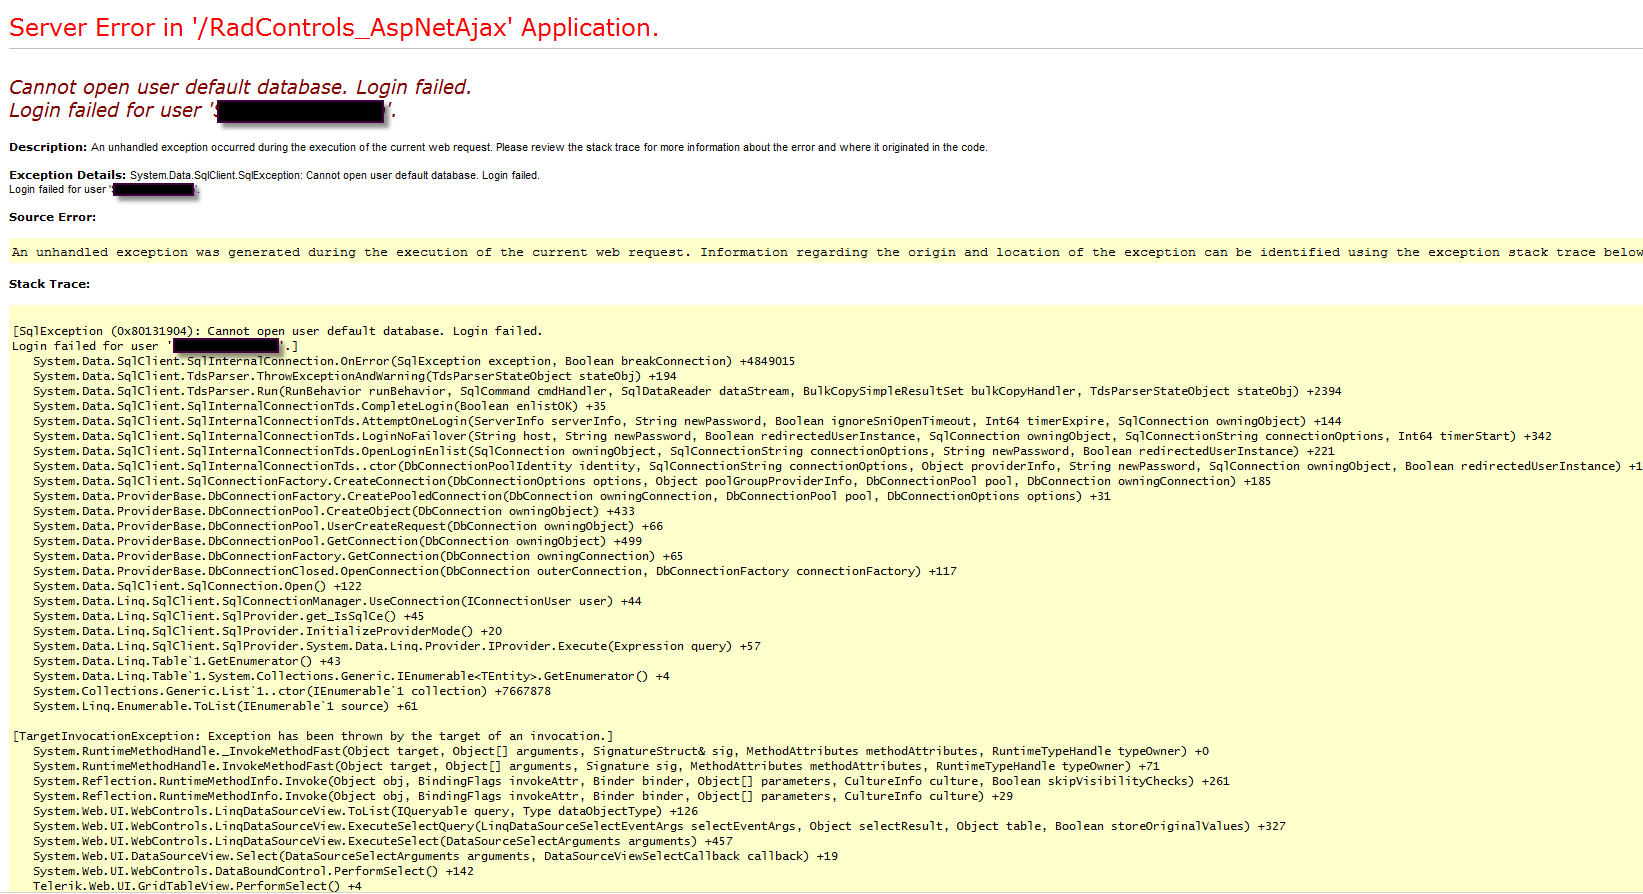Click the "RuntimeMethodInfo.Invoke" +261 stack line

pos(631,781)
